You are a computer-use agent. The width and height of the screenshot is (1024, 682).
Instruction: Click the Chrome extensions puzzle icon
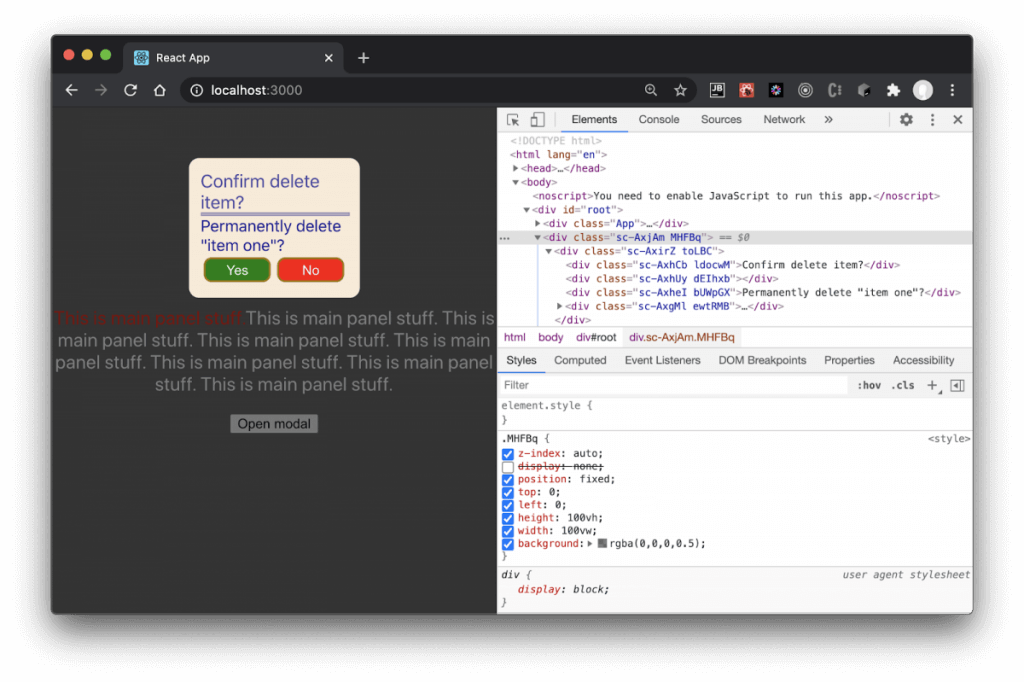tap(893, 90)
